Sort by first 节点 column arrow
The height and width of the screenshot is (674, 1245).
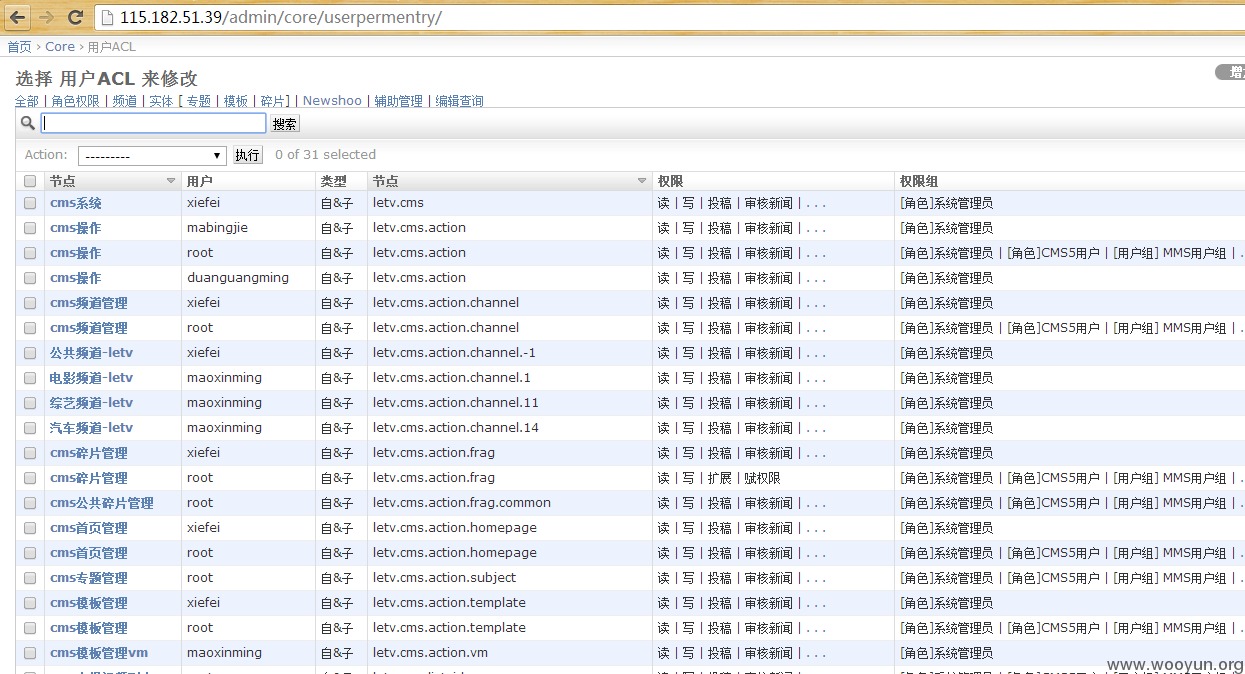tap(170, 181)
